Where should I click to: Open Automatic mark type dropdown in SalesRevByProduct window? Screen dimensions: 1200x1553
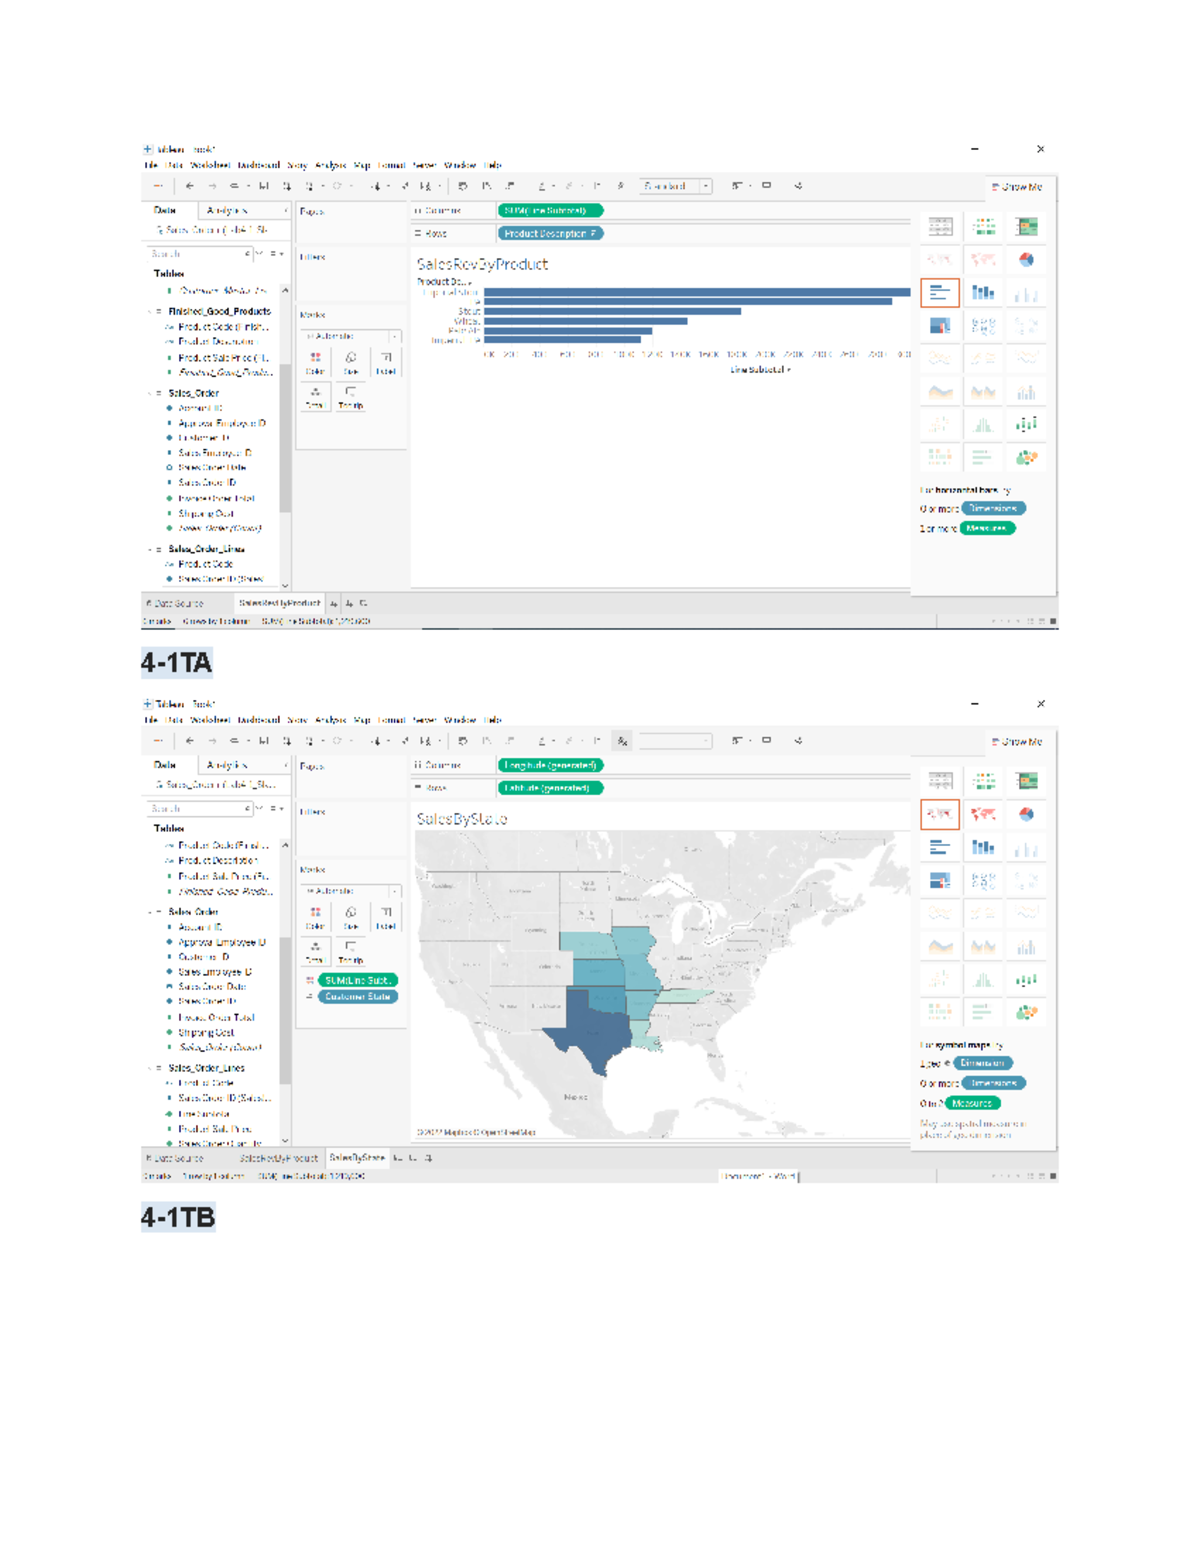tap(352, 336)
